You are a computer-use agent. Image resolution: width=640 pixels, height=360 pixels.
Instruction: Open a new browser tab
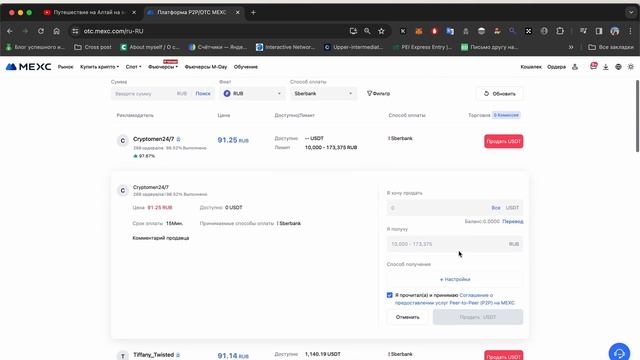(x=253, y=13)
